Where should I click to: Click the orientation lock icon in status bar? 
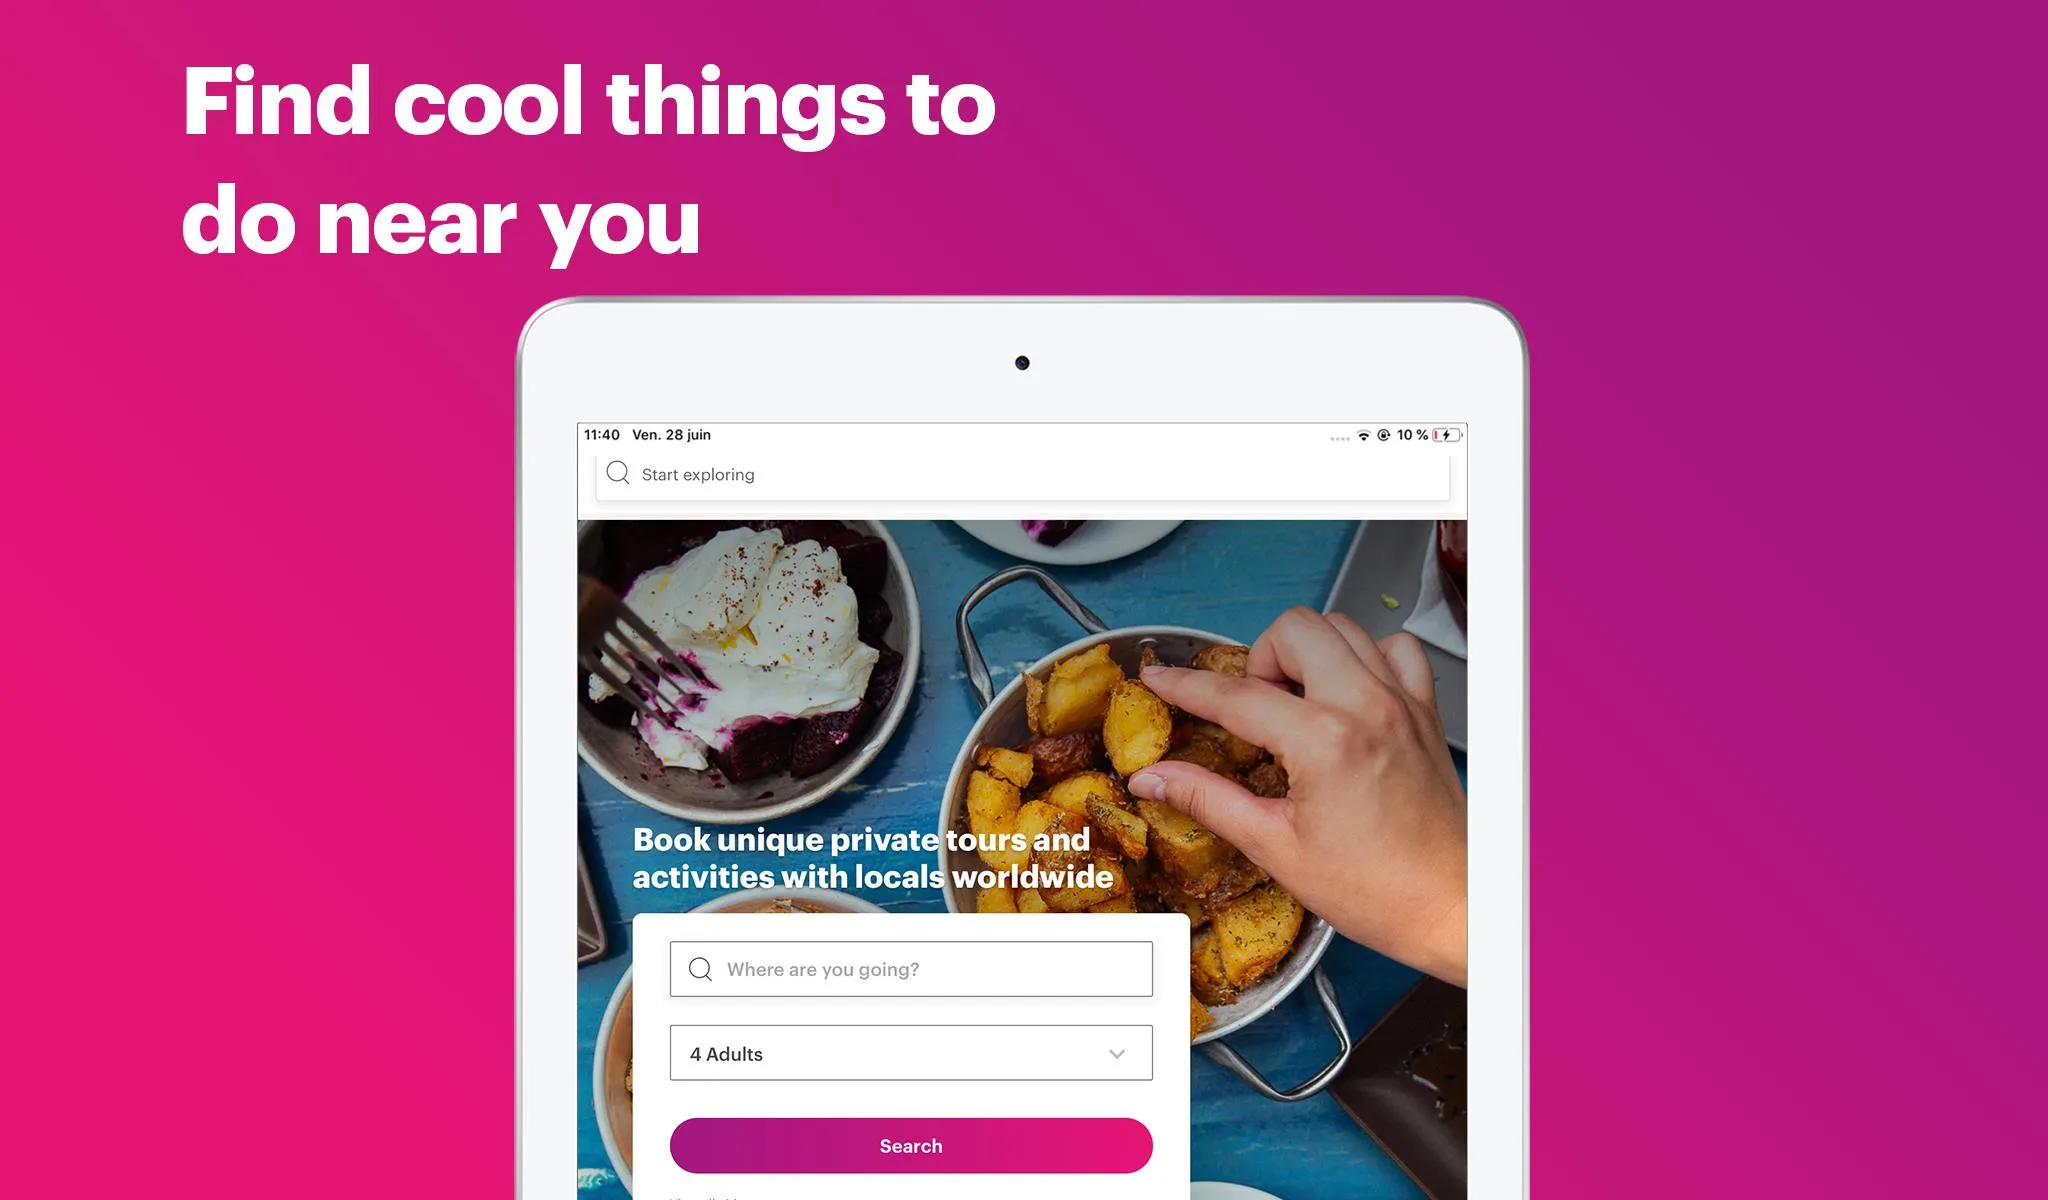coord(1387,434)
